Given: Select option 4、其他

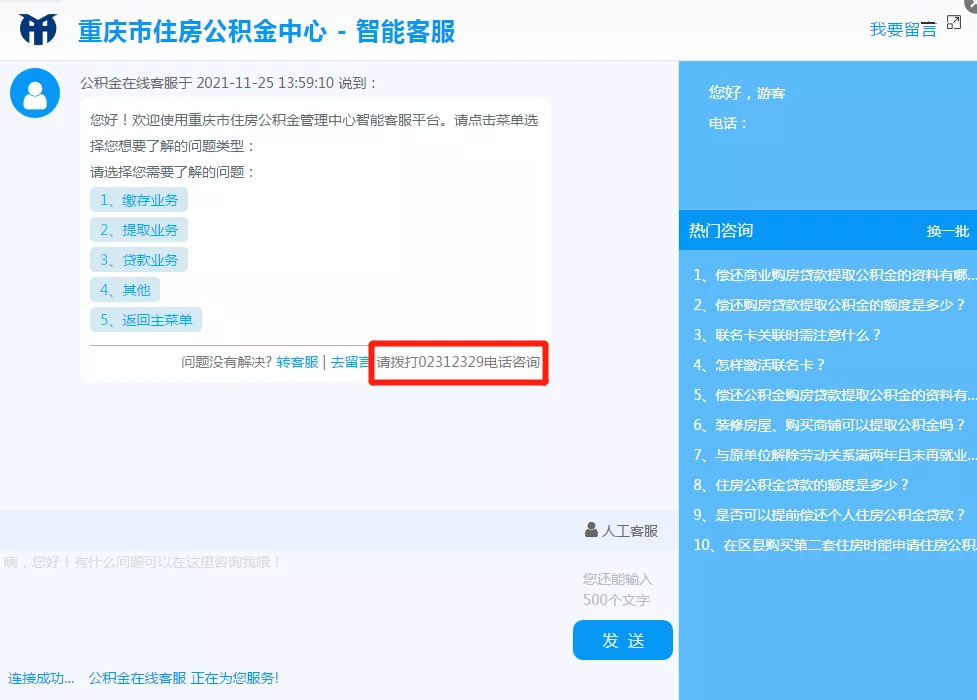Looking at the screenshot, I should tap(125, 290).
